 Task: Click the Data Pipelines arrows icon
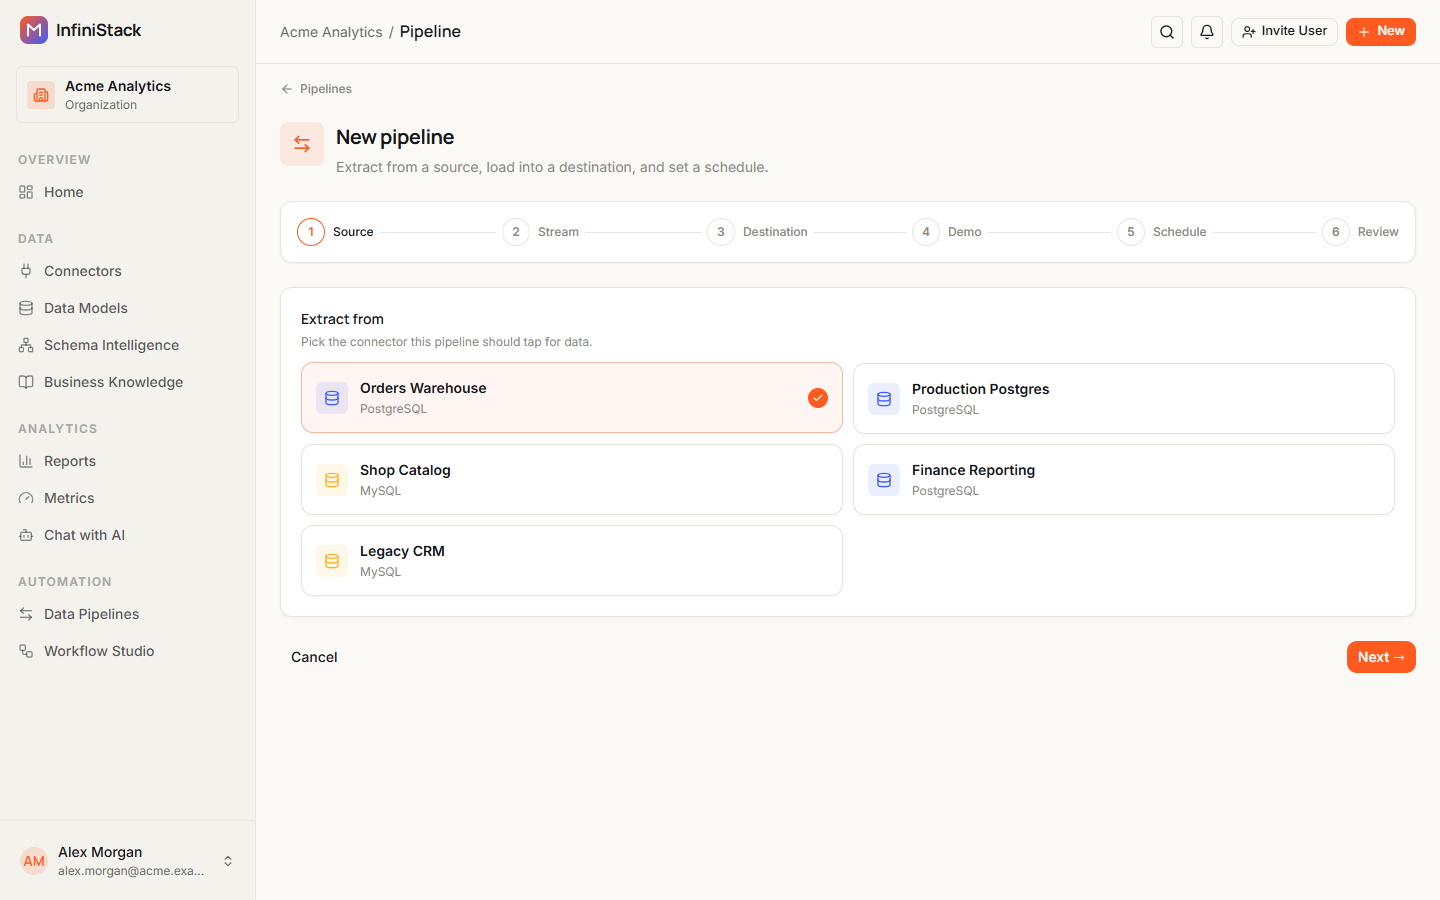[26, 614]
